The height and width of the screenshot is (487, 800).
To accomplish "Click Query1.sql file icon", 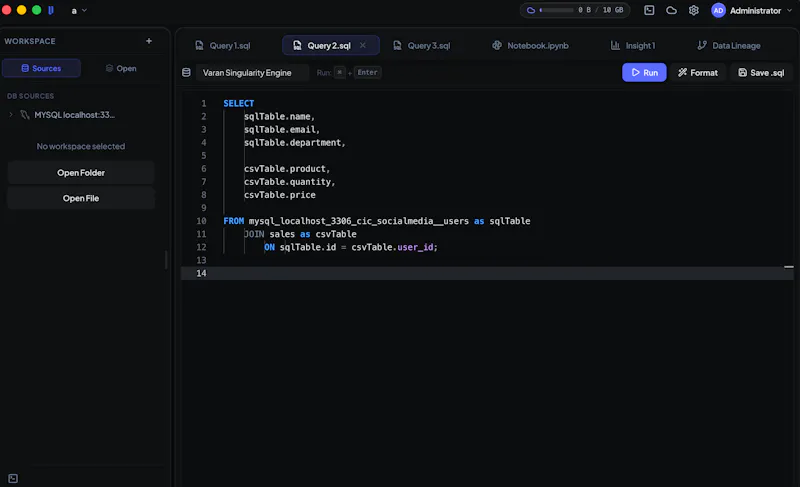I will click(199, 45).
